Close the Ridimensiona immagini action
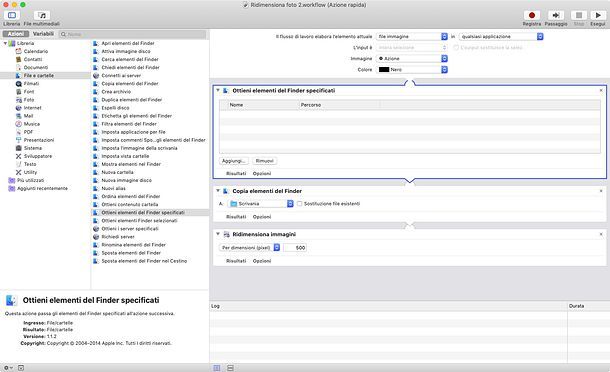610x372 pixels. [601, 234]
